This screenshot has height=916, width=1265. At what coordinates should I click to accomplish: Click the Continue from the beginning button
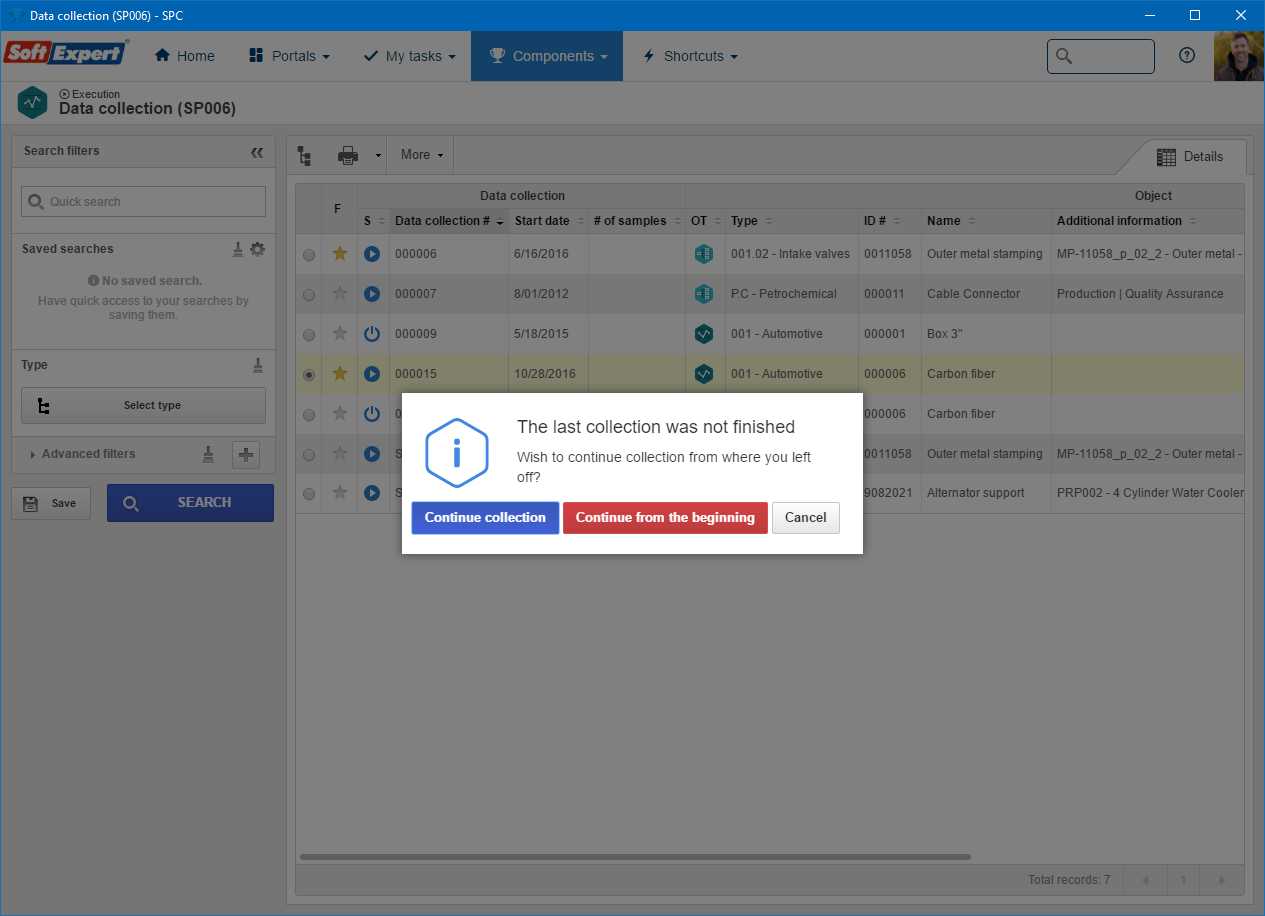(x=665, y=518)
